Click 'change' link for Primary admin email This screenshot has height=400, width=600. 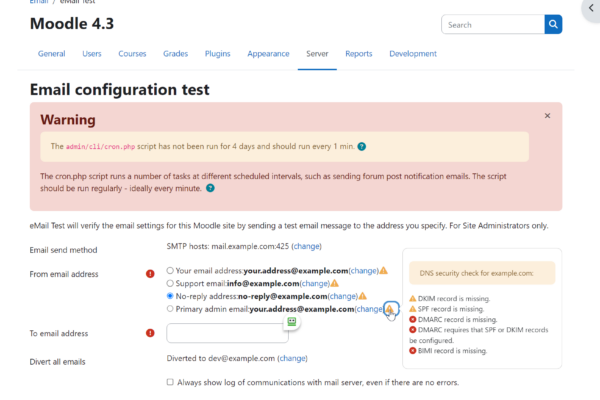coord(370,309)
